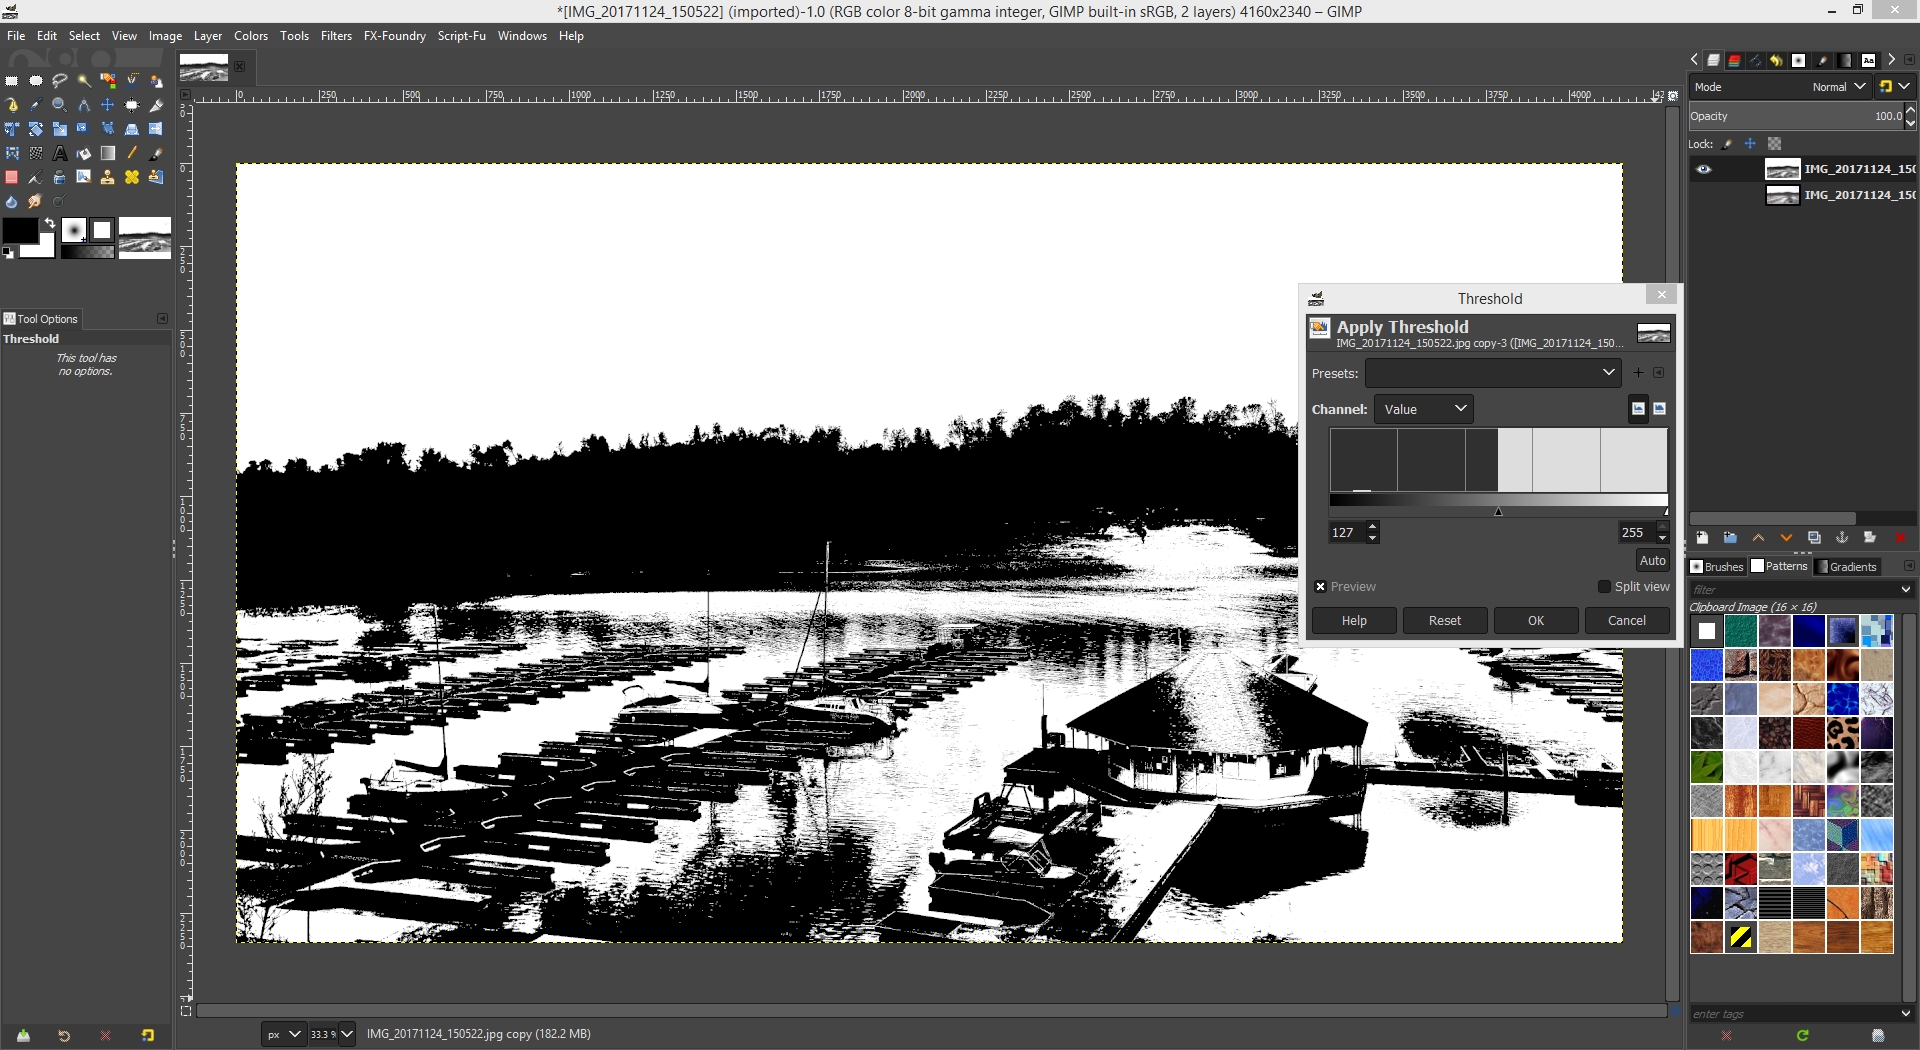This screenshot has height=1050, width=1920.
Task: Open the Colors menu
Action: 251,36
